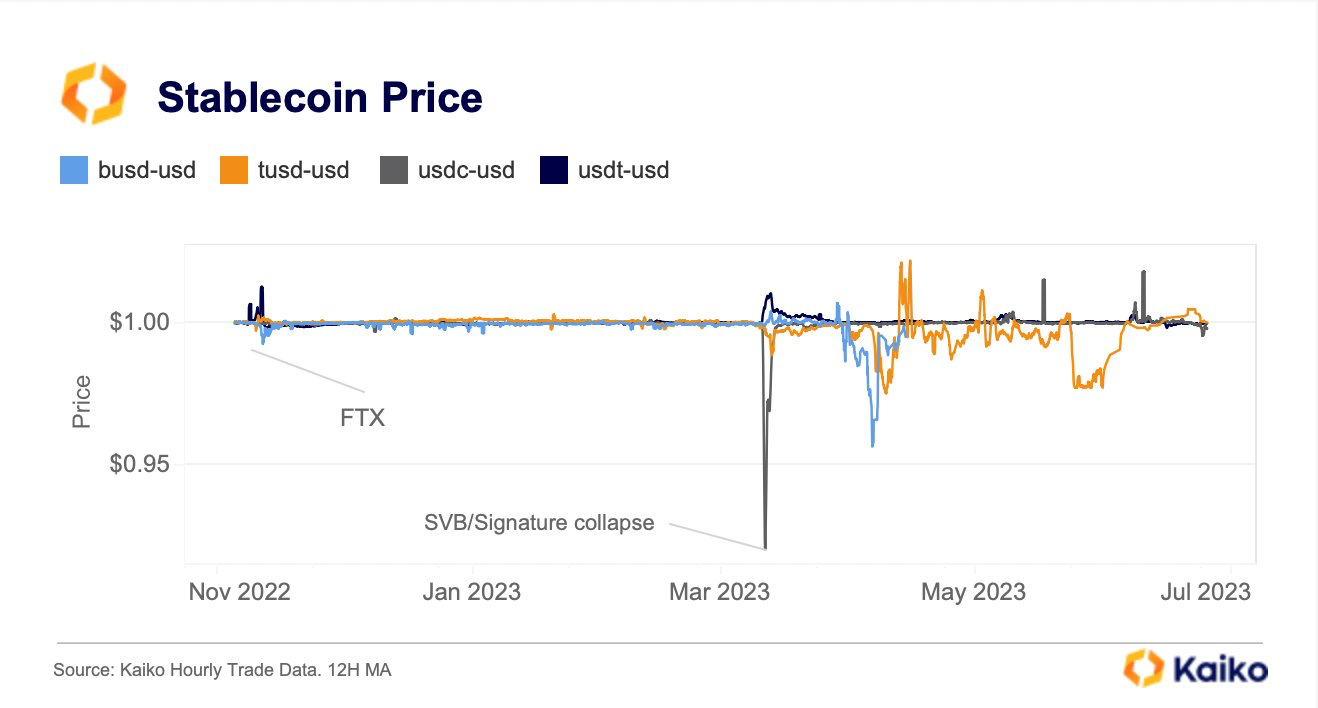This screenshot has width=1318, height=708.
Task: Click the SVB/Signature collapse annotation
Action: (x=539, y=523)
